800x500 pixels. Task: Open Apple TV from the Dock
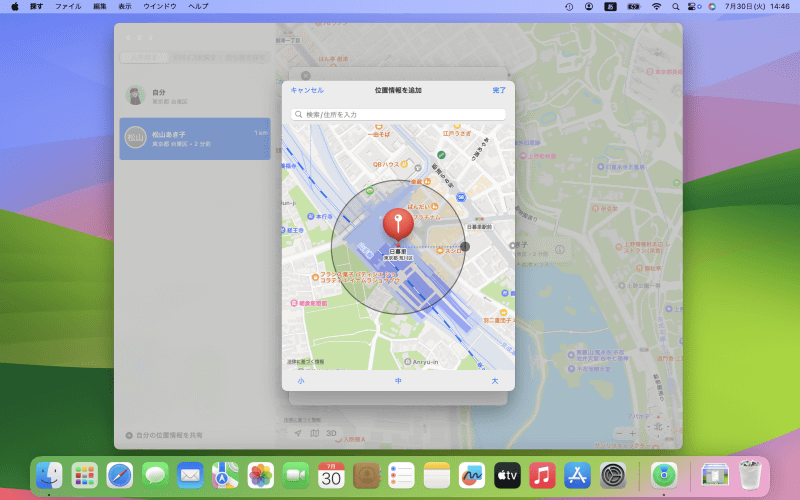(507, 476)
